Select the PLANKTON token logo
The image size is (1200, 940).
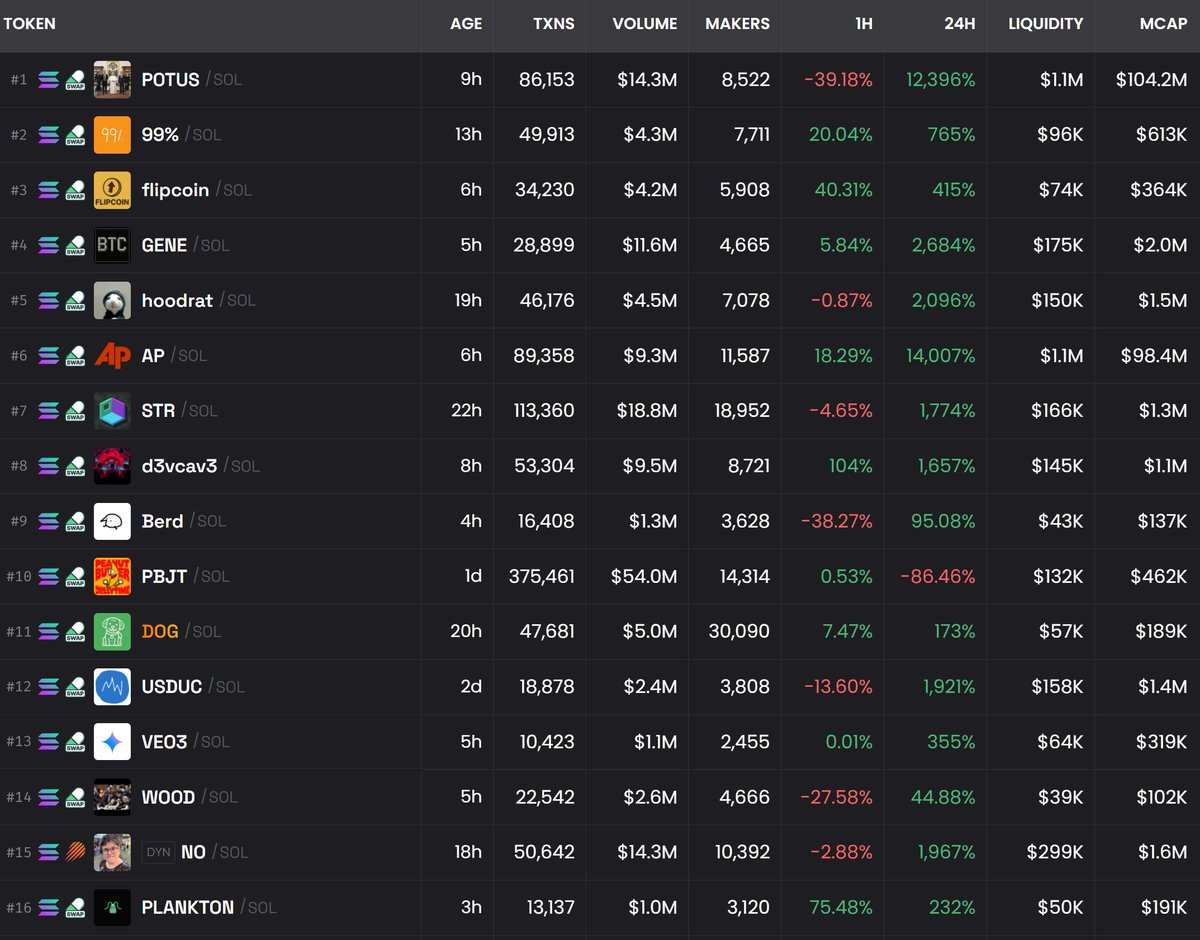click(112, 908)
